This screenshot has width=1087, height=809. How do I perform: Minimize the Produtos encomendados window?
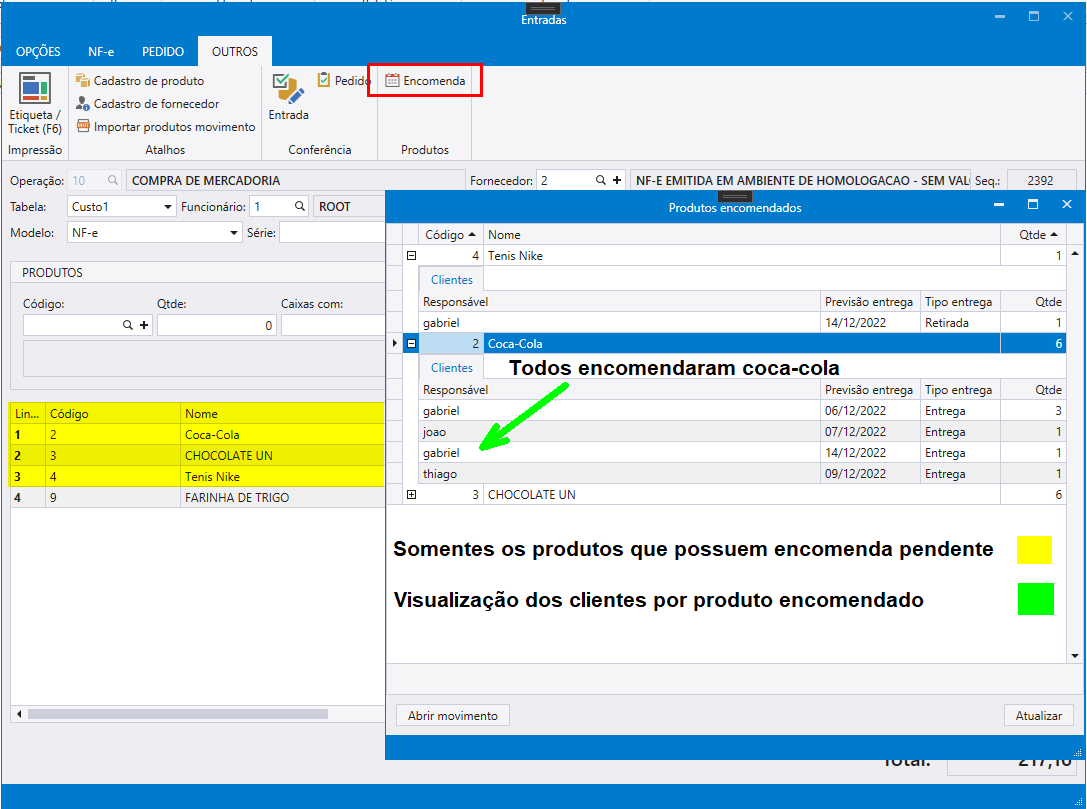coord(999,205)
